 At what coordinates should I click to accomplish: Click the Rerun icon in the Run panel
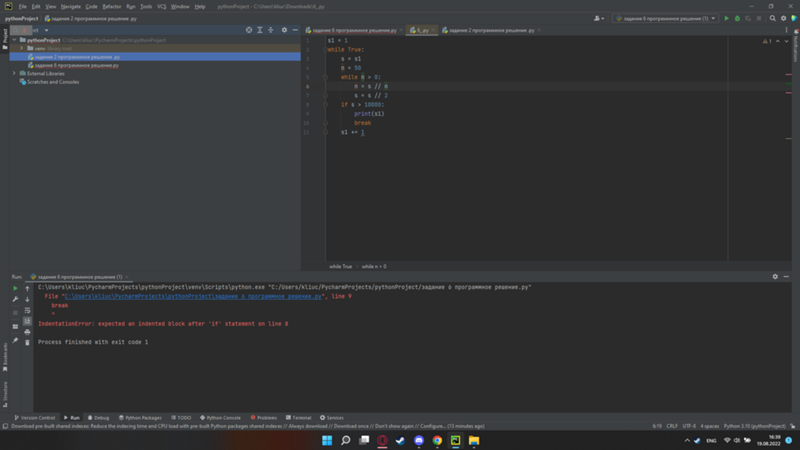(15, 288)
